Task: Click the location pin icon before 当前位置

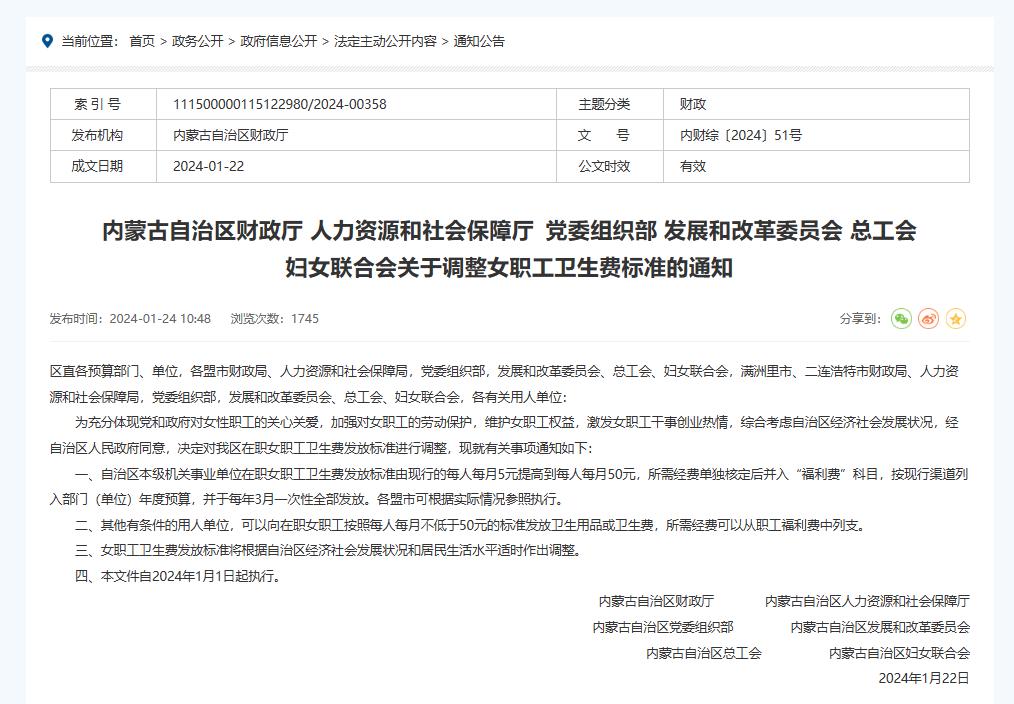Action: point(47,41)
